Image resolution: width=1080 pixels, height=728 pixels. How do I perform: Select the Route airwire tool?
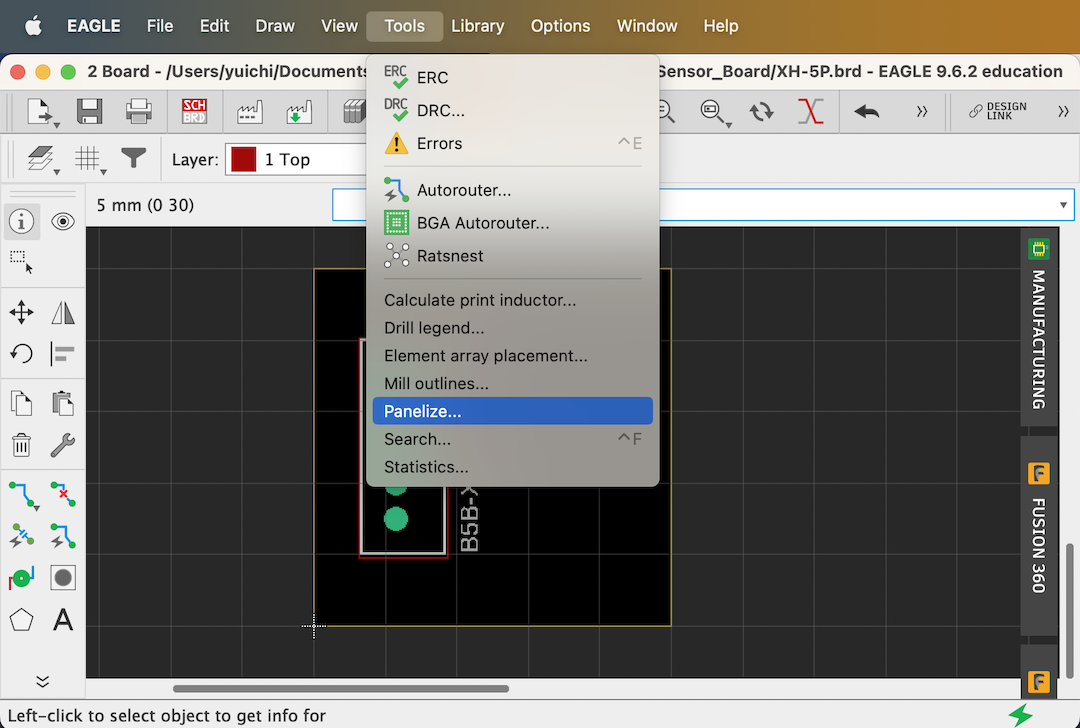pos(23,495)
